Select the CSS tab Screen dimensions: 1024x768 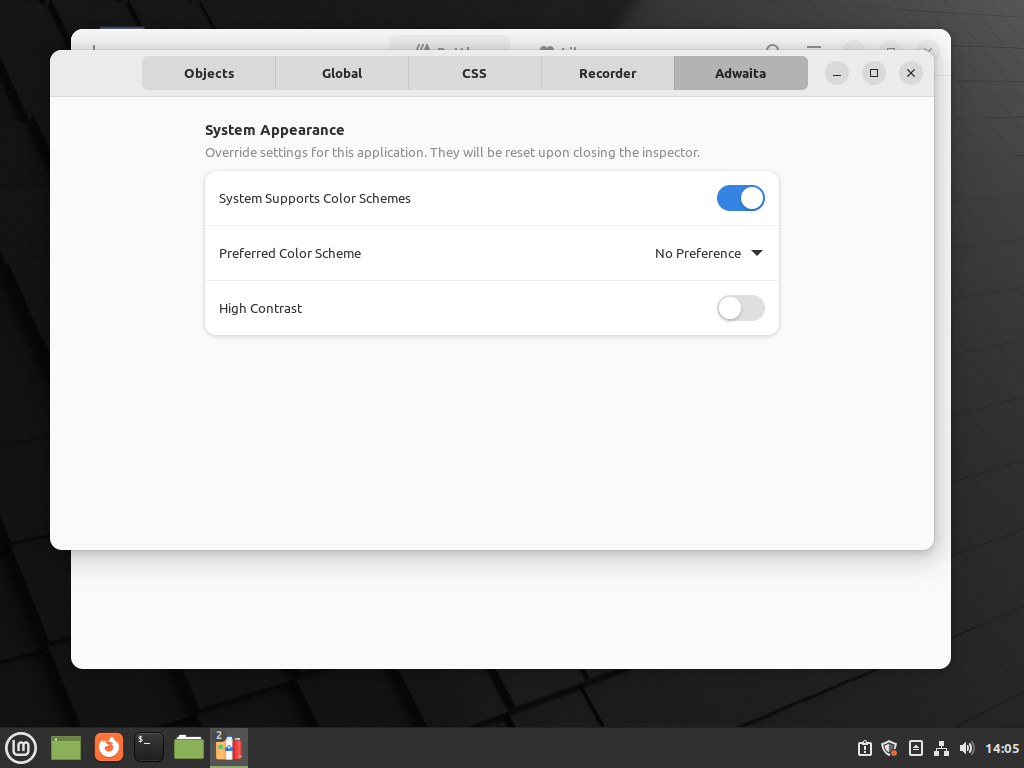pos(475,73)
